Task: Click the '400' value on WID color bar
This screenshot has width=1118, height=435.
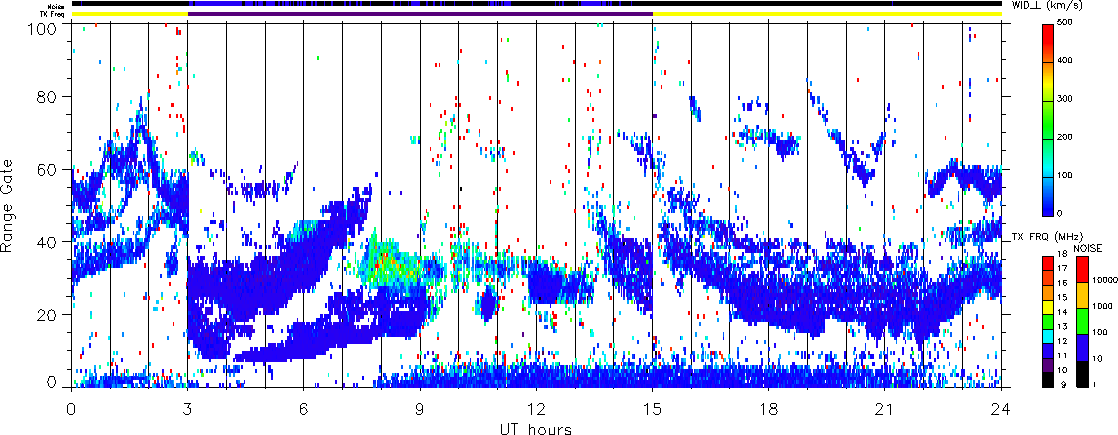Action: tap(1065, 61)
